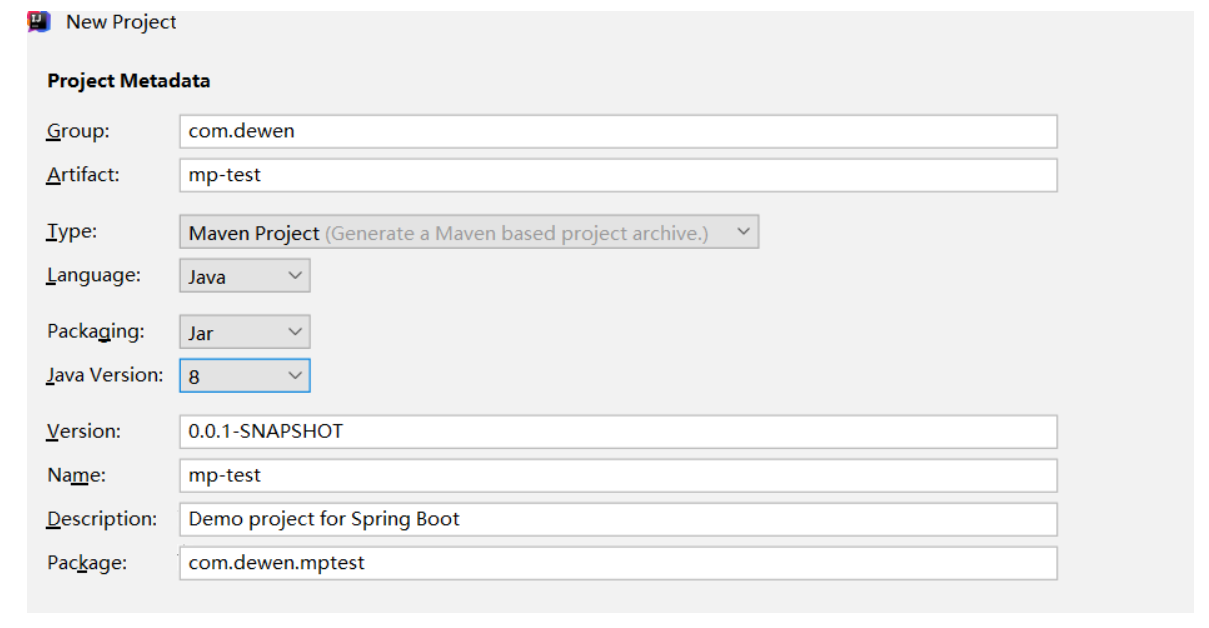This screenshot has width=1209, height=628.
Task: Click the Package field with com.dewen.mptest
Action: [617, 563]
